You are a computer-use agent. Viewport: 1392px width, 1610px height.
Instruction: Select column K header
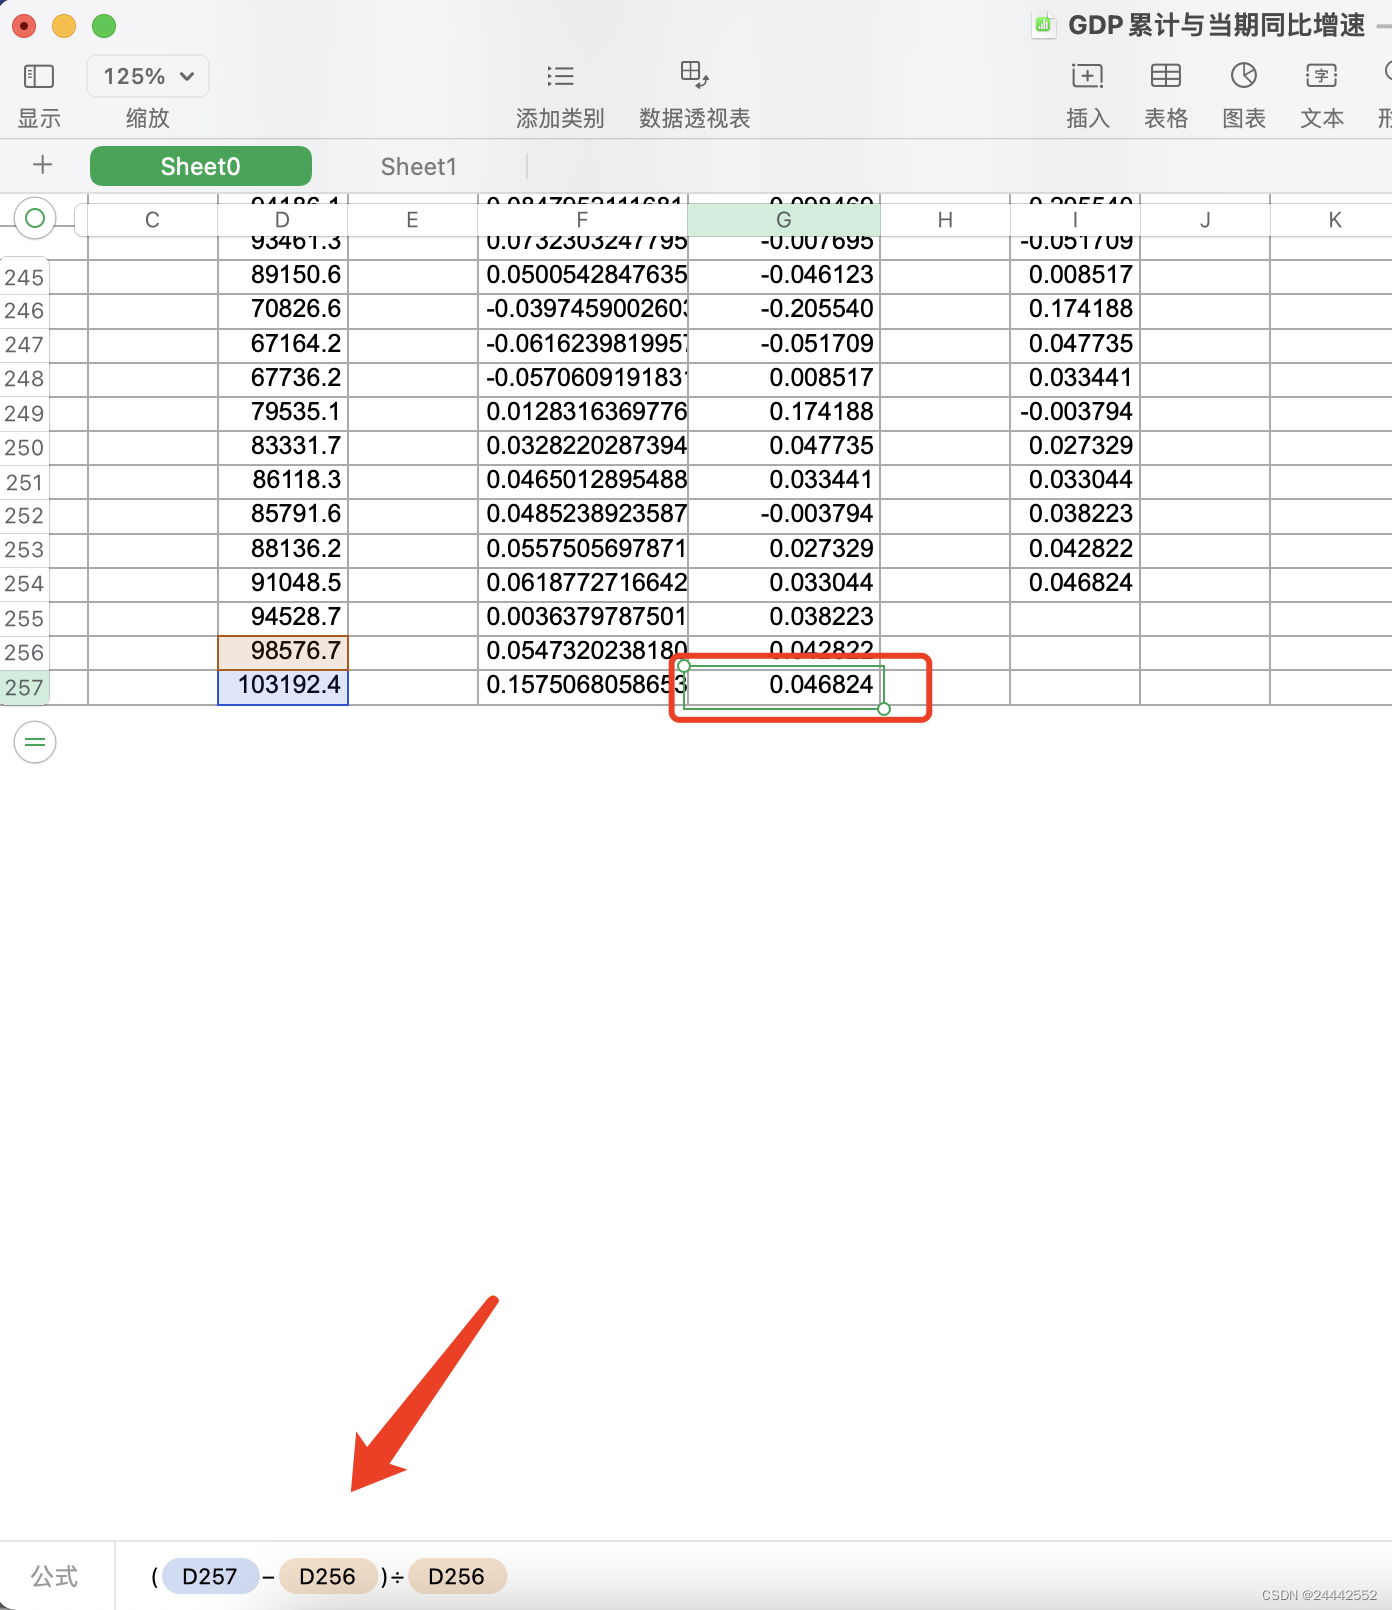click(x=1334, y=220)
